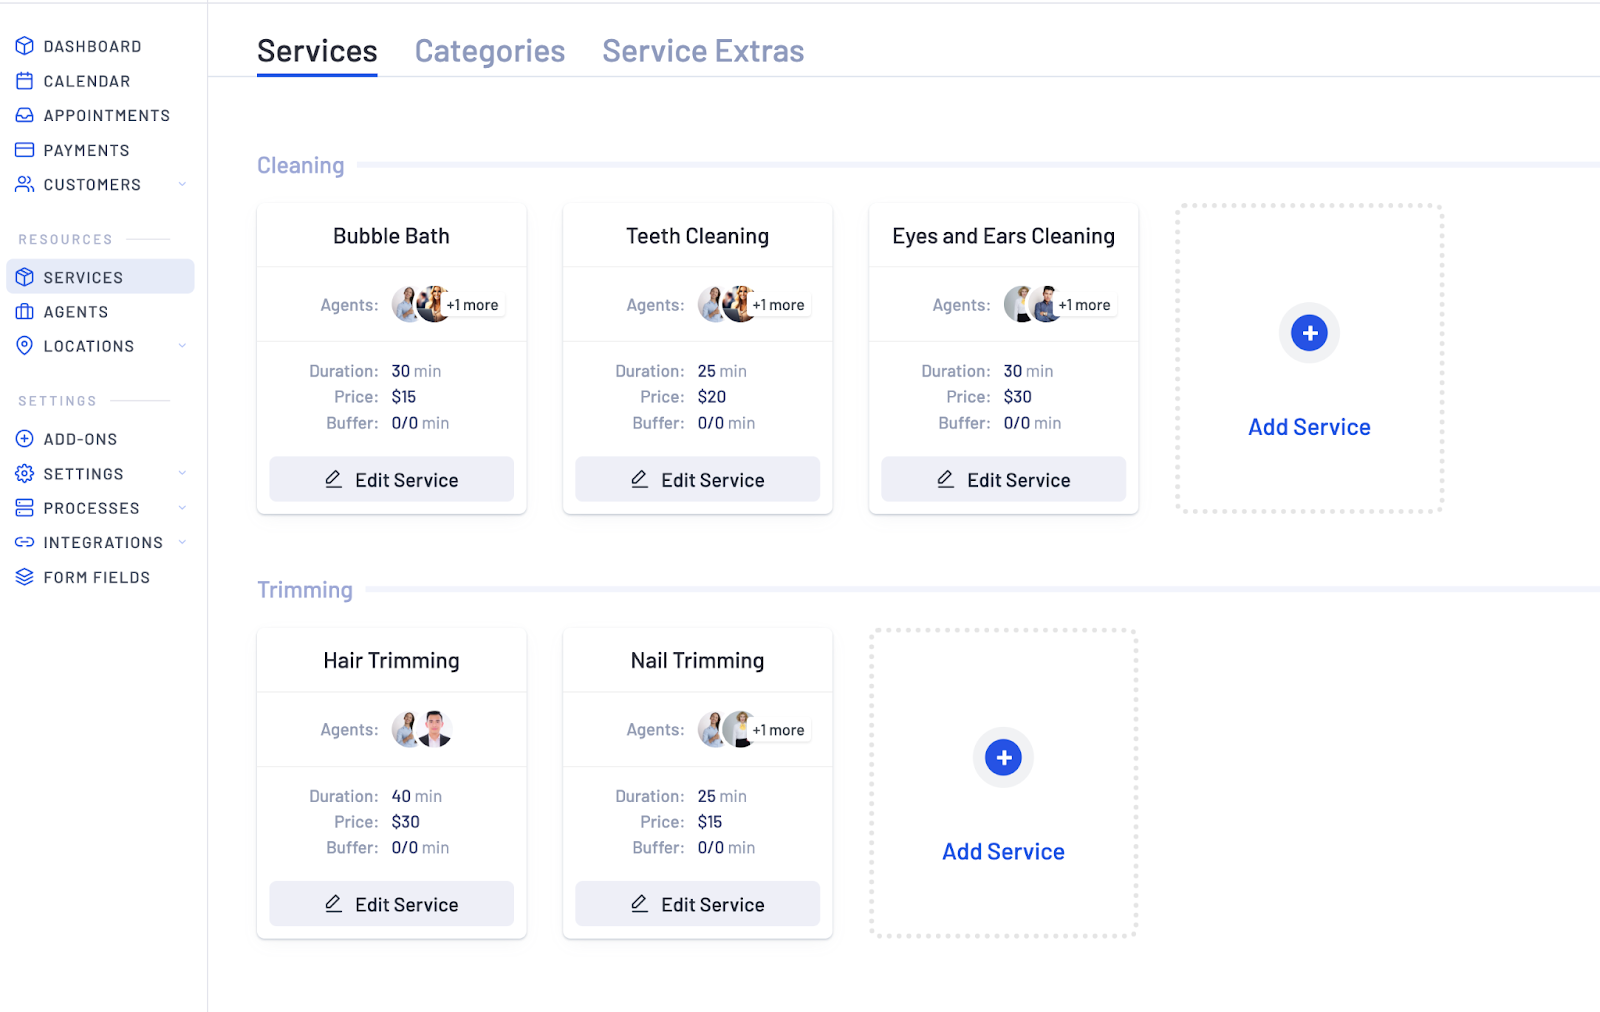Viewport: 1600px width, 1012px height.
Task: Click the blue plus icon in Cleaning section
Action: tap(1309, 333)
